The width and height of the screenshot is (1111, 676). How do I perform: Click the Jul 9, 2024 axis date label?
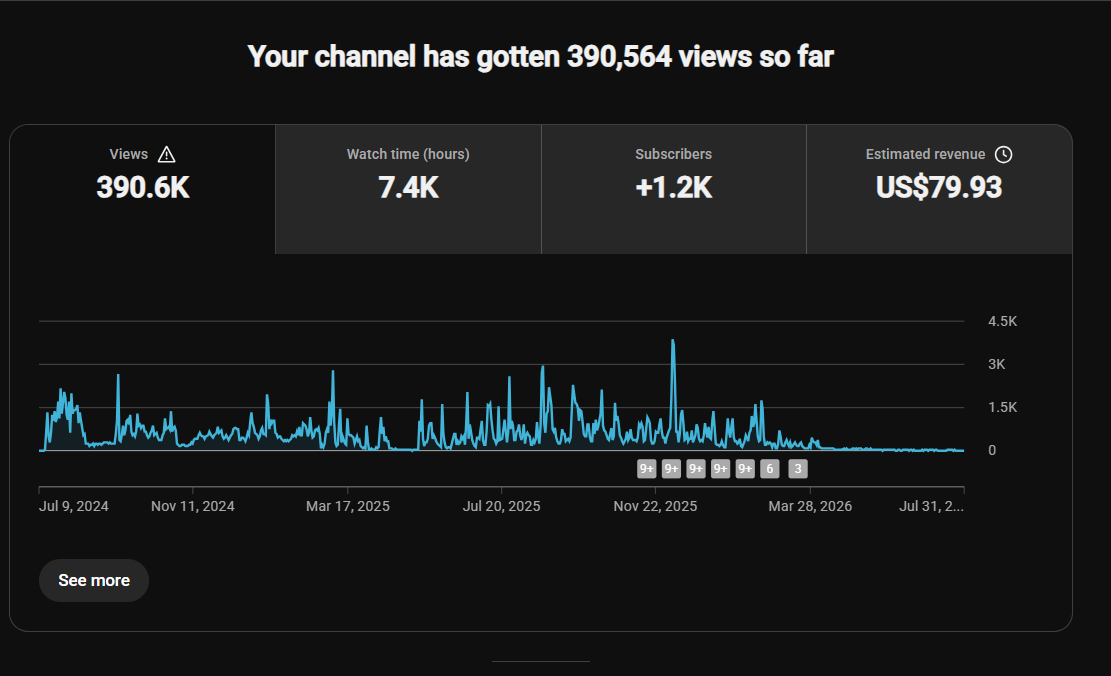(x=74, y=506)
